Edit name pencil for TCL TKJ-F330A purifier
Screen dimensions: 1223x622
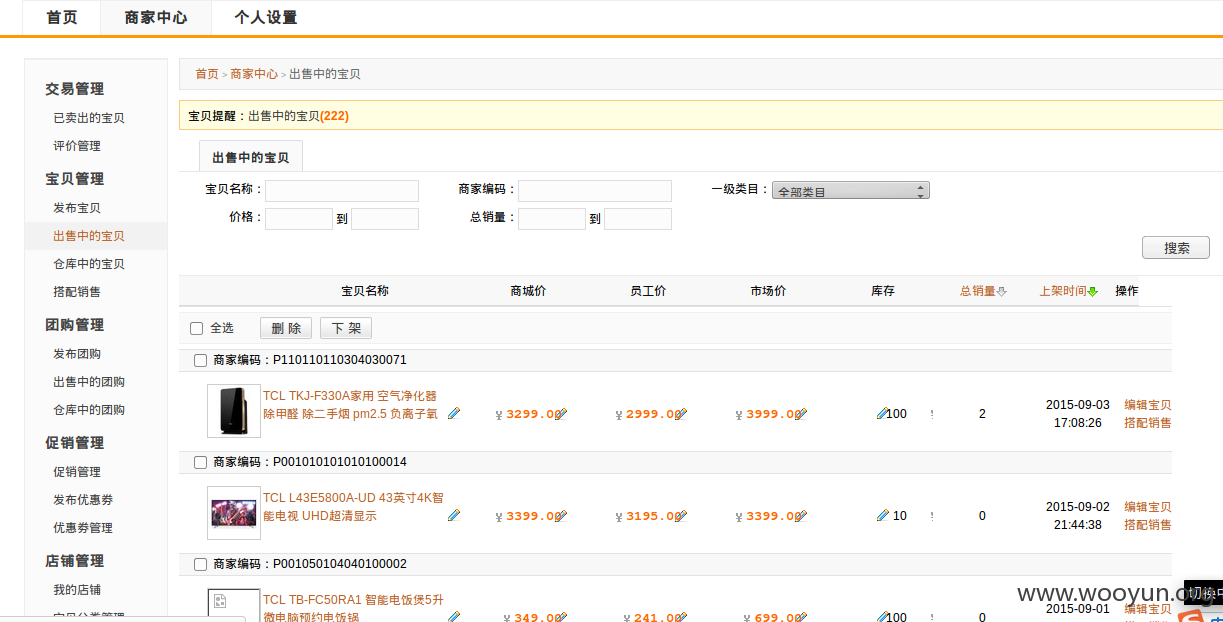tap(454, 413)
